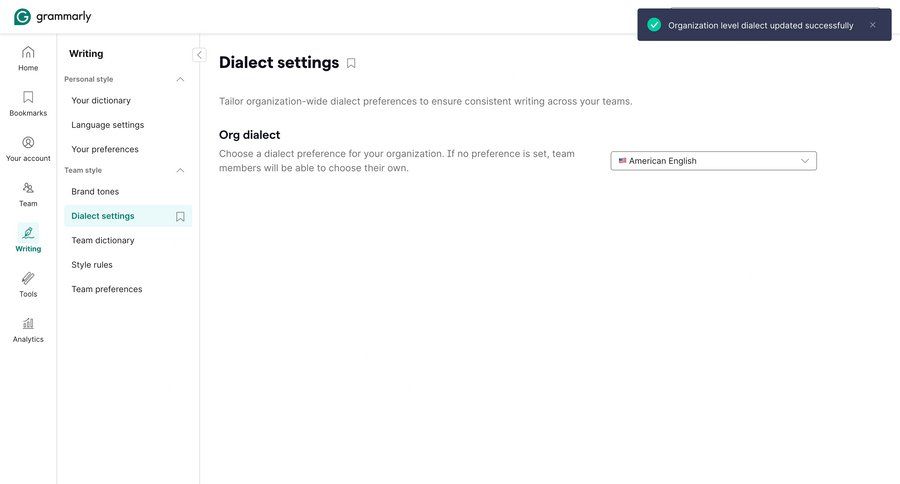Collapse the Team style section
This screenshot has height=484, width=900.
(x=180, y=170)
